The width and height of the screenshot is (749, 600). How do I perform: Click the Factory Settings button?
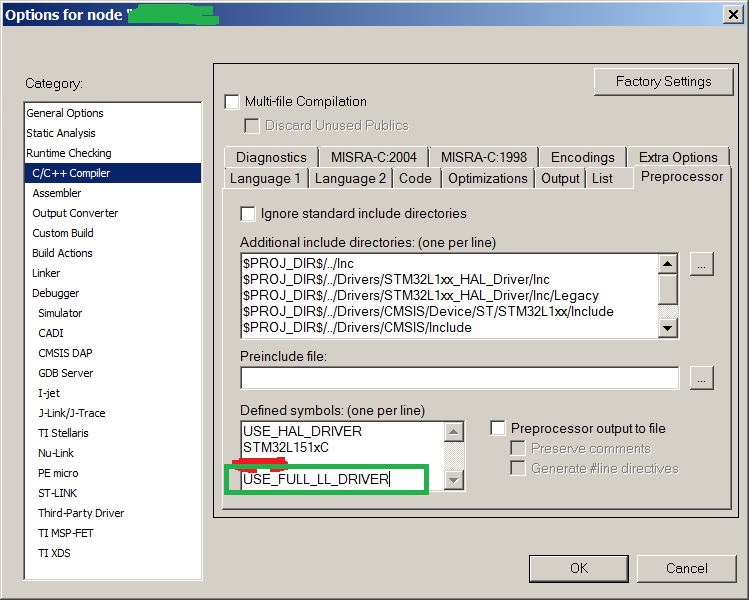663,82
